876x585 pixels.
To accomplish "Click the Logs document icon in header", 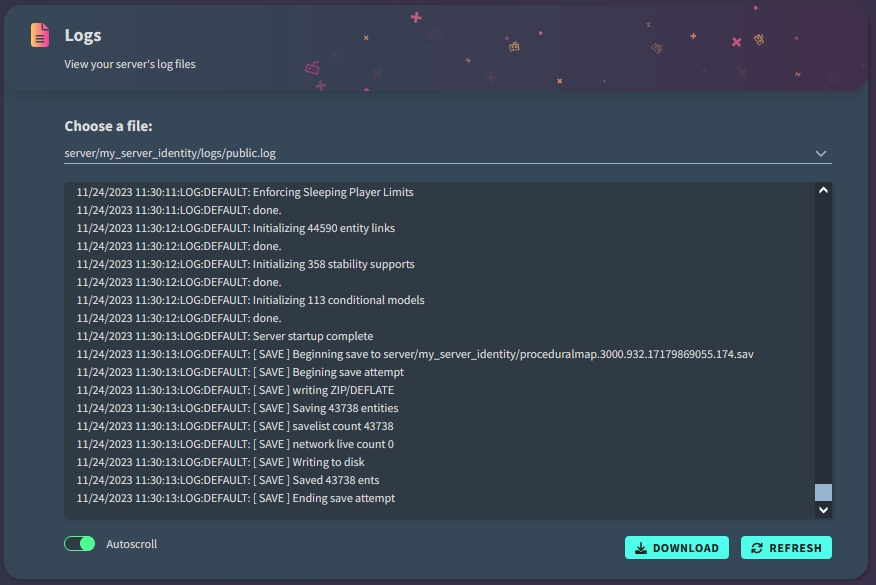I will coord(40,35).
